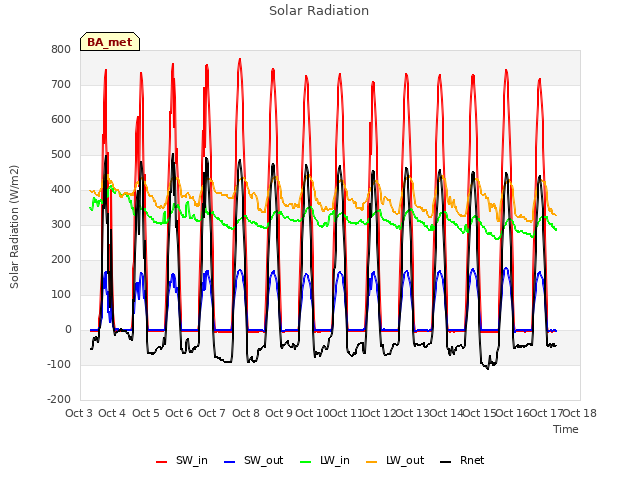Click the Oct 7 x-axis label
640x480 pixels.
[212, 413]
